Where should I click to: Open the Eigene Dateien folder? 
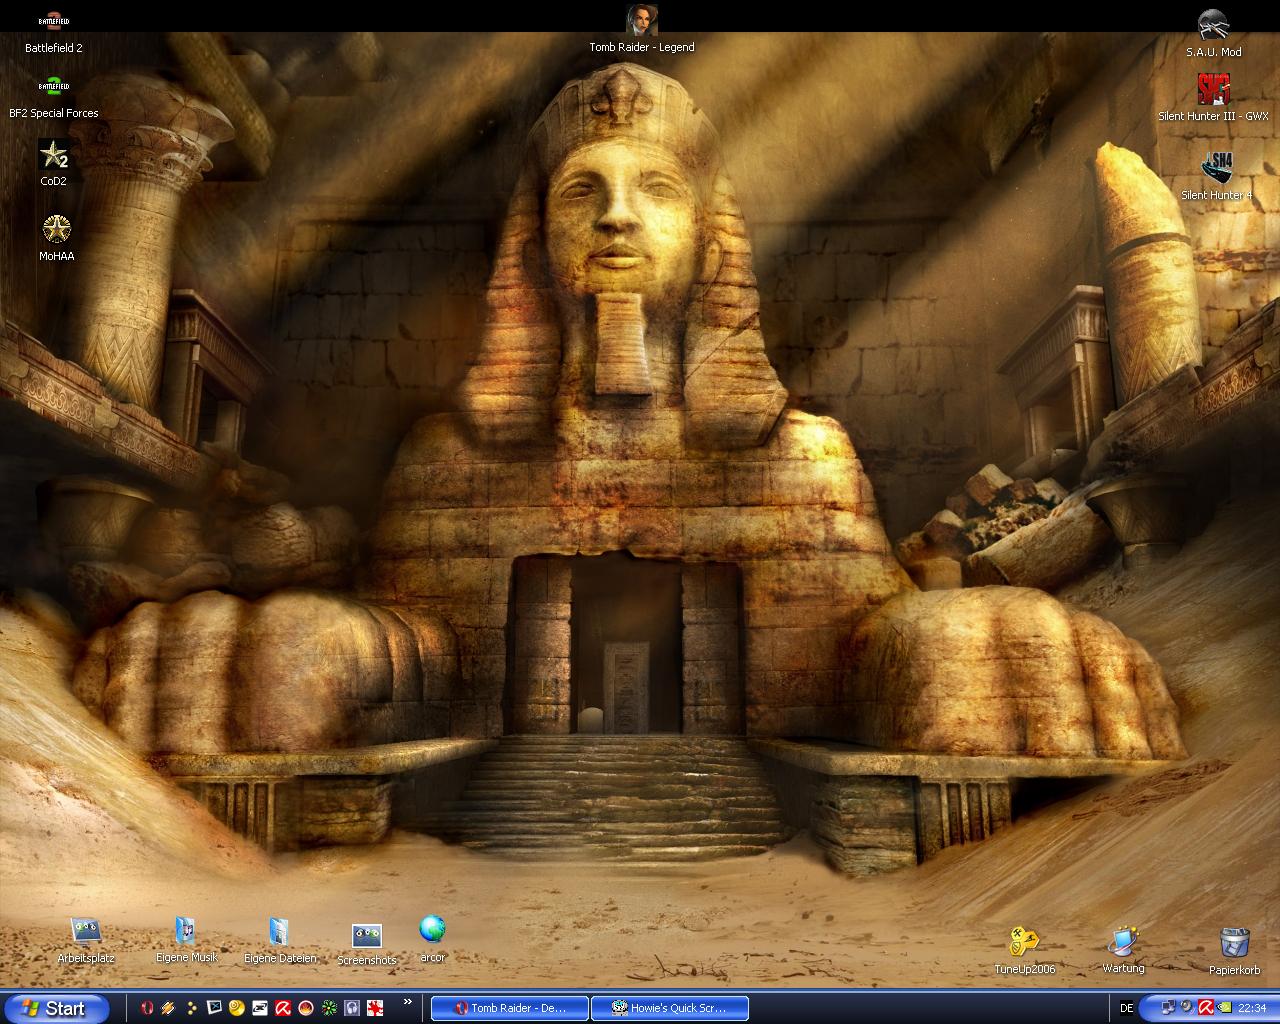point(280,932)
